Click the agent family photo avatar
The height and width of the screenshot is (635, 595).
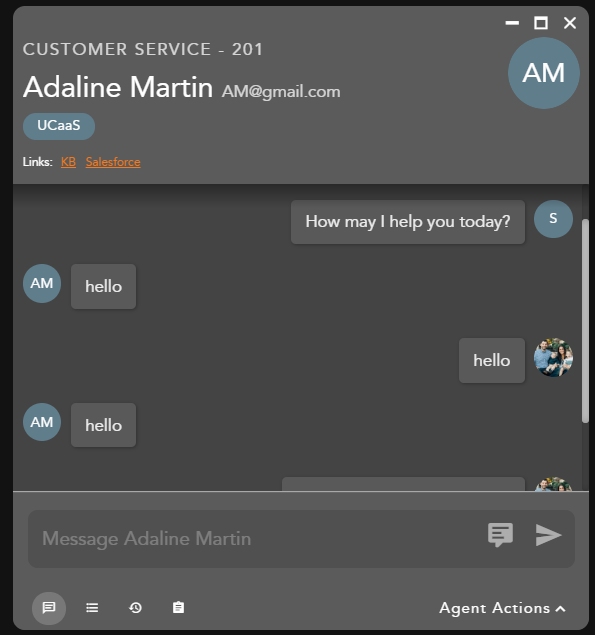tap(553, 358)
